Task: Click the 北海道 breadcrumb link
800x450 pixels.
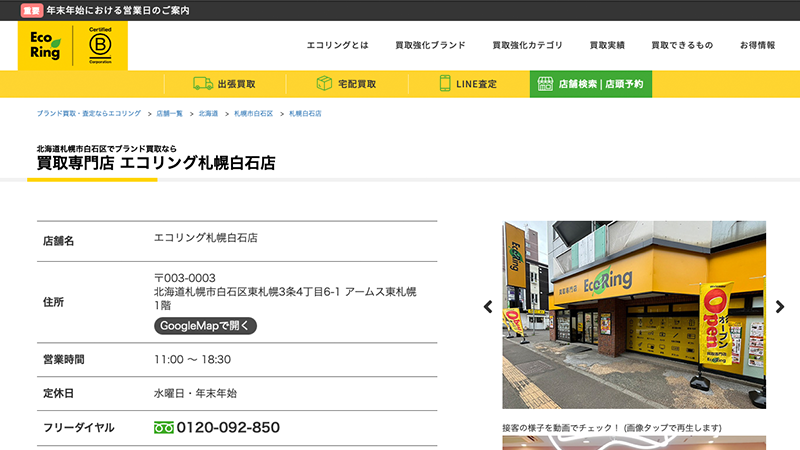Action: click(x=208, y=114)
